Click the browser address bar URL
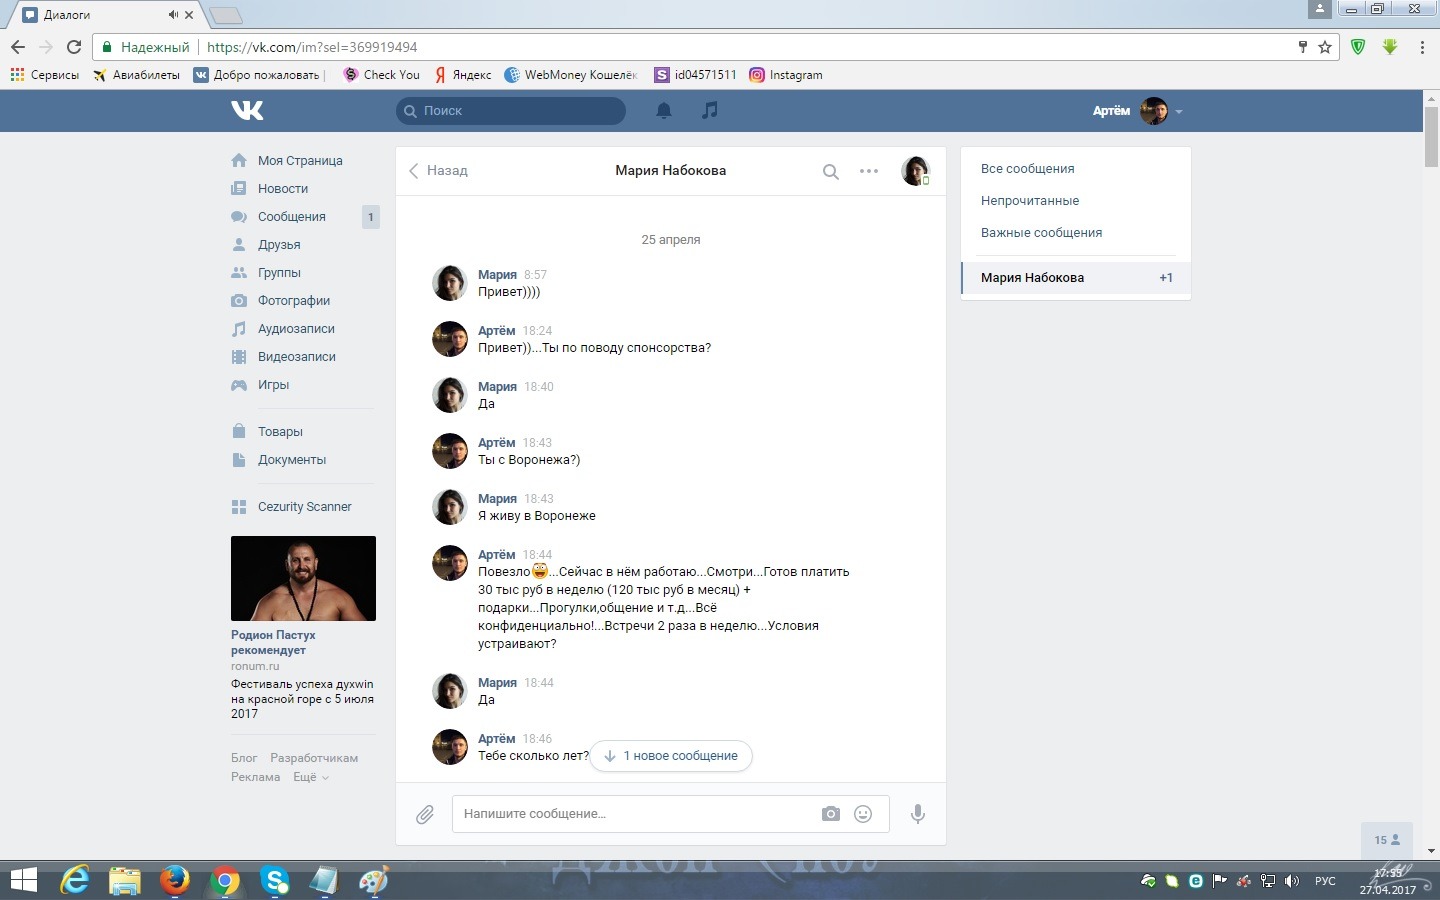This screenshot has height=900, width=1440. (x=312, y=47)
